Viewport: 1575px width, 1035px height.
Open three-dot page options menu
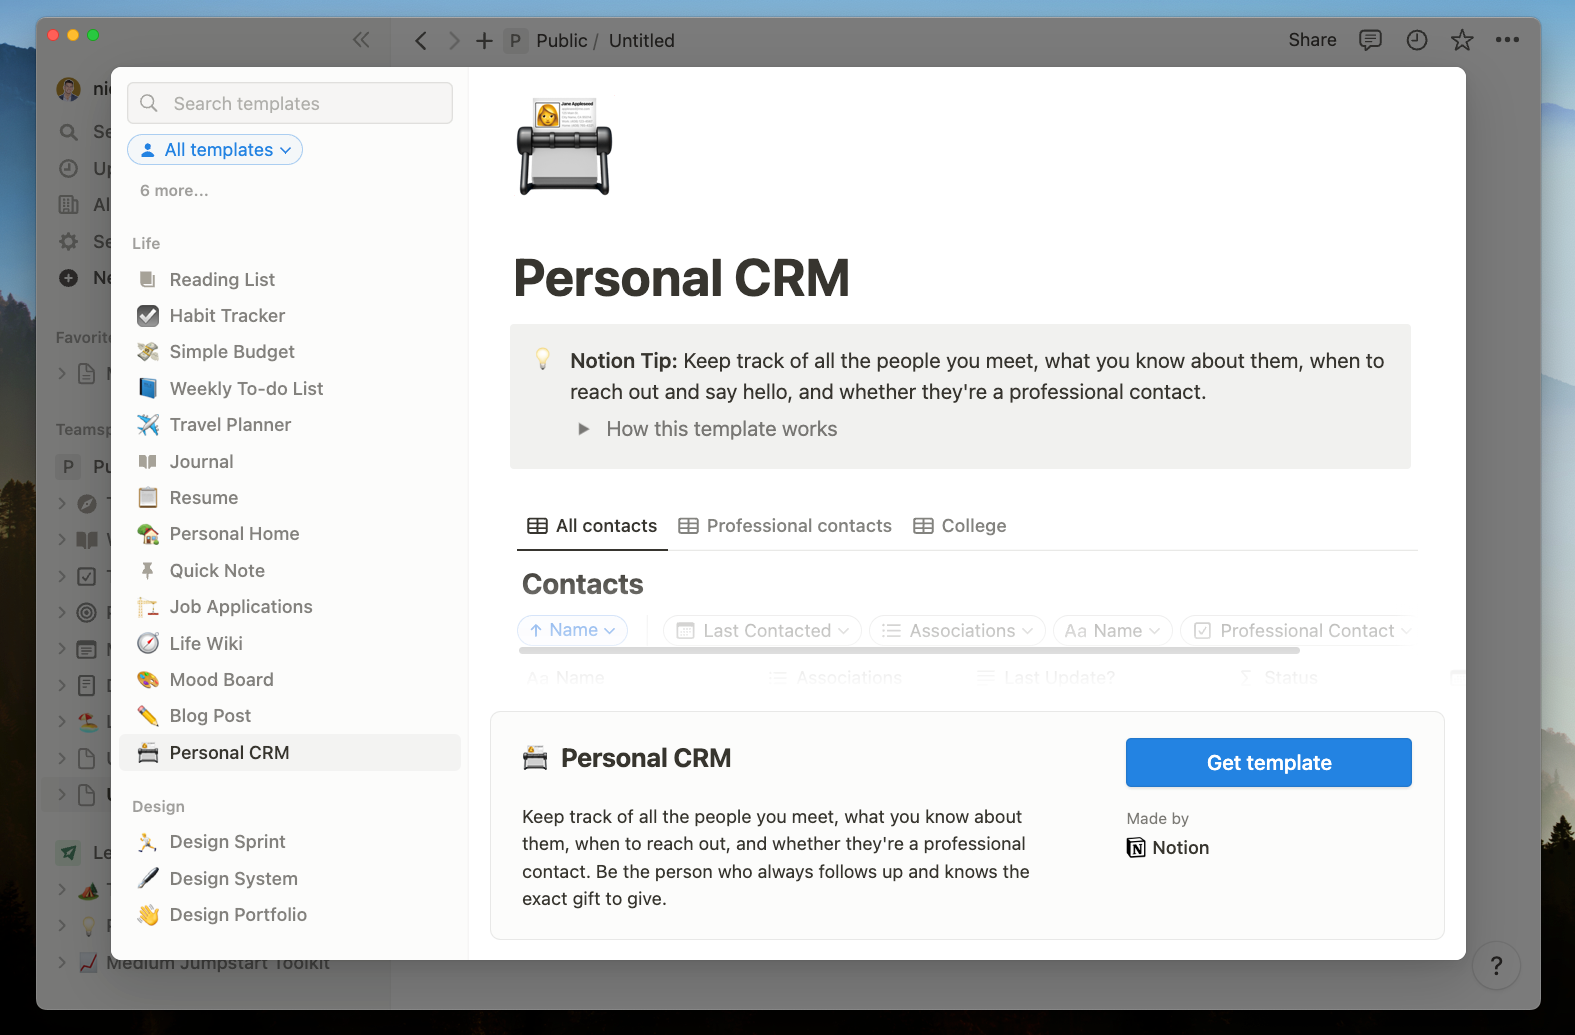pos(1507,40)
